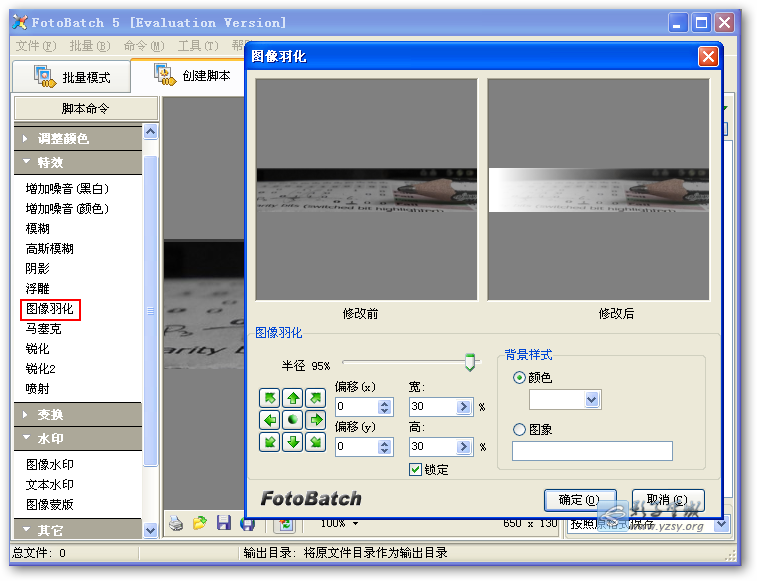
Task: Open the 文件 menu
Action: tap(34, 46)
